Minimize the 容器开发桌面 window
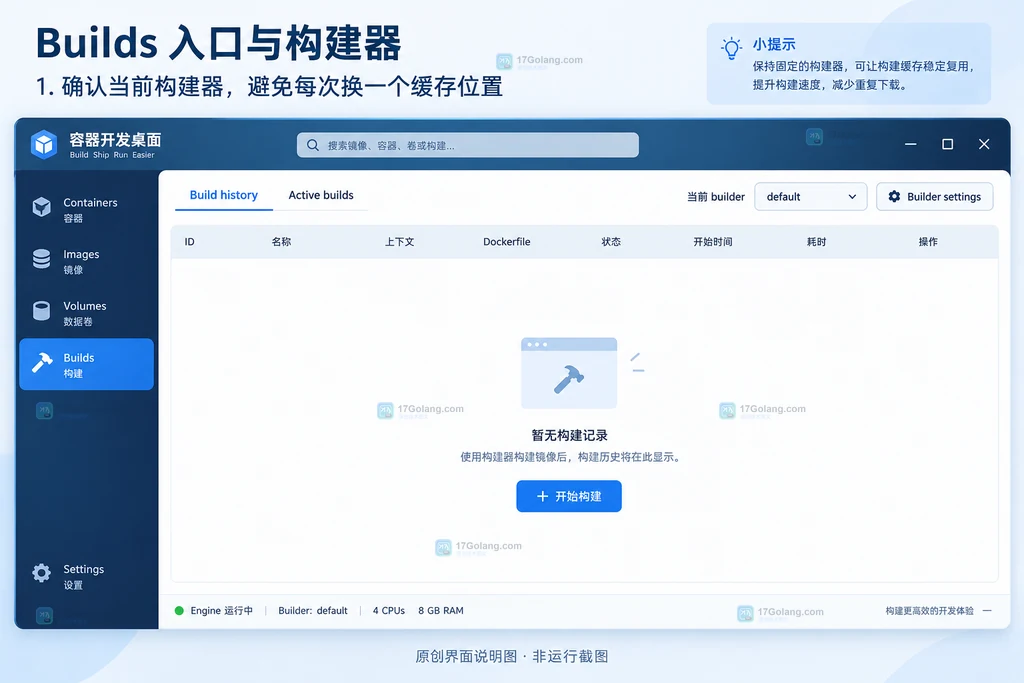 coord(910,144)
